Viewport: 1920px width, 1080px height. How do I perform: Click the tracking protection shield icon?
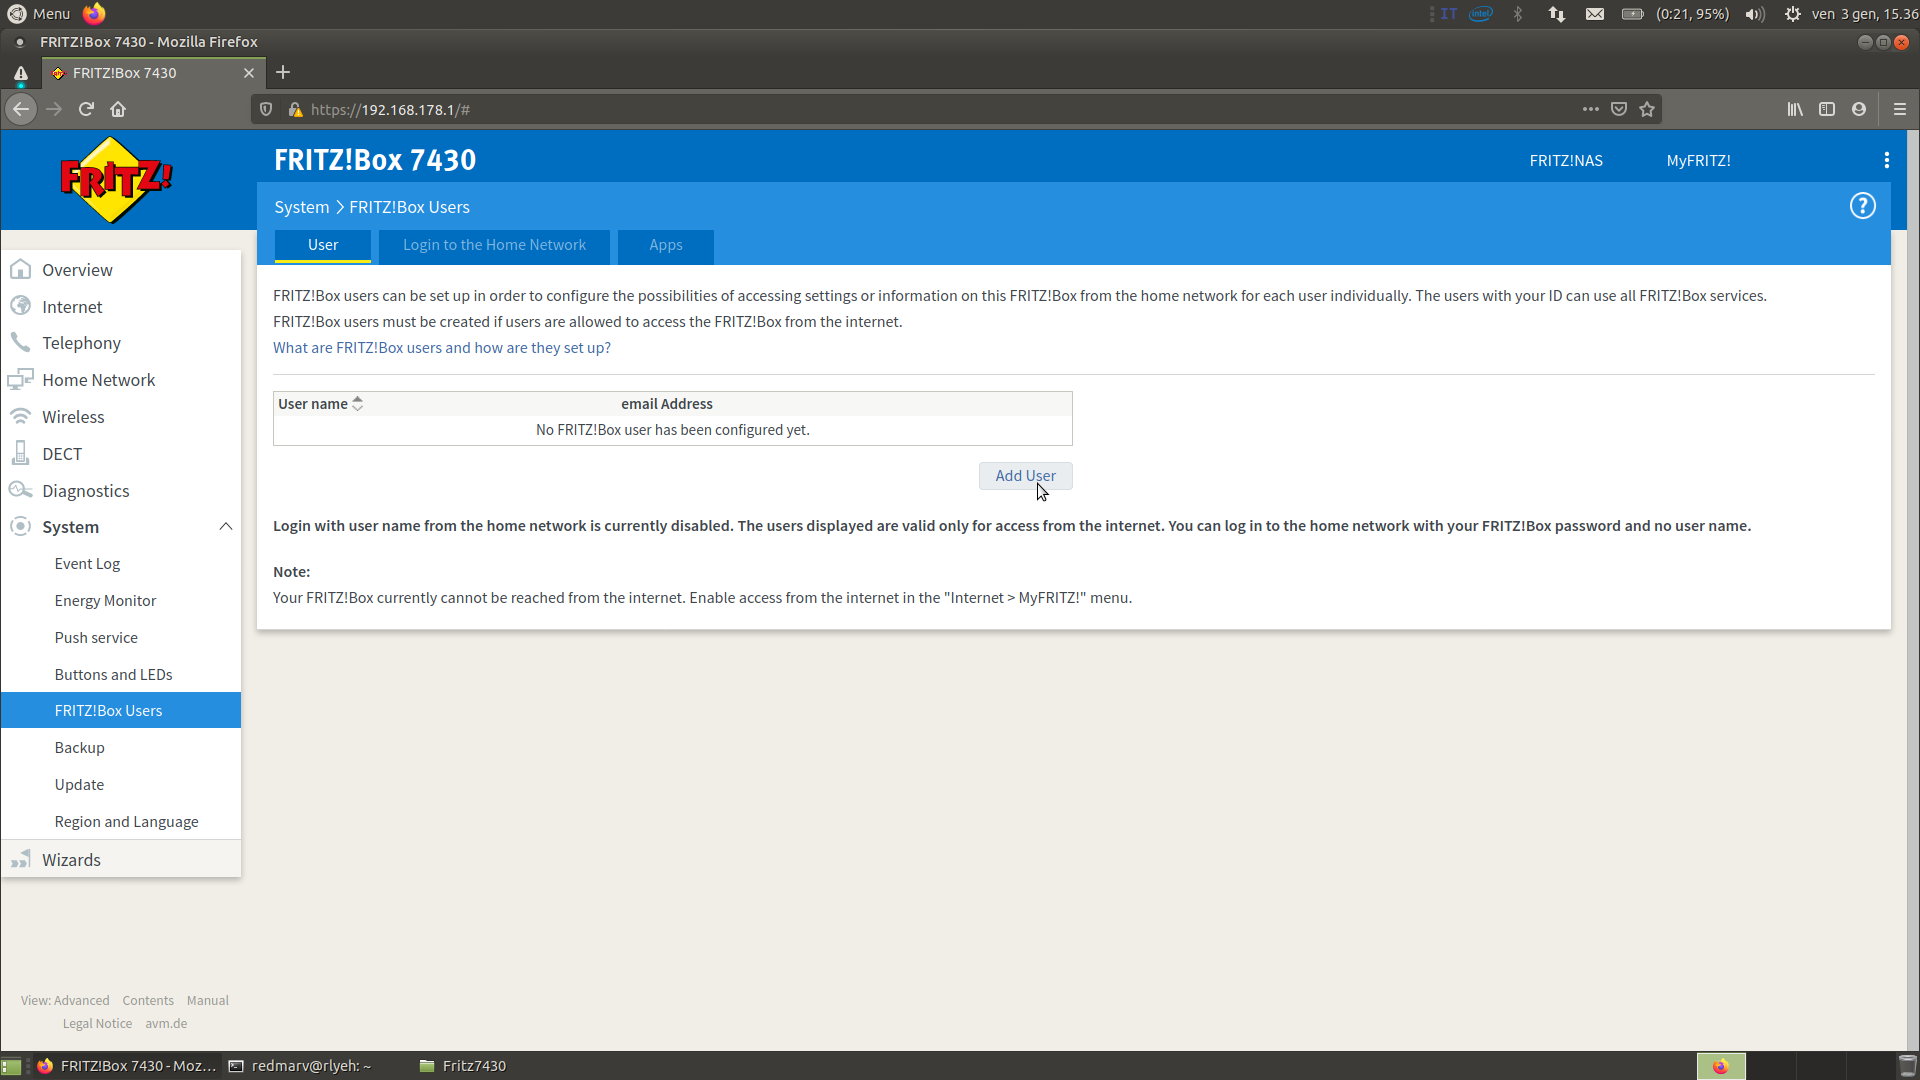coord(266,109)
